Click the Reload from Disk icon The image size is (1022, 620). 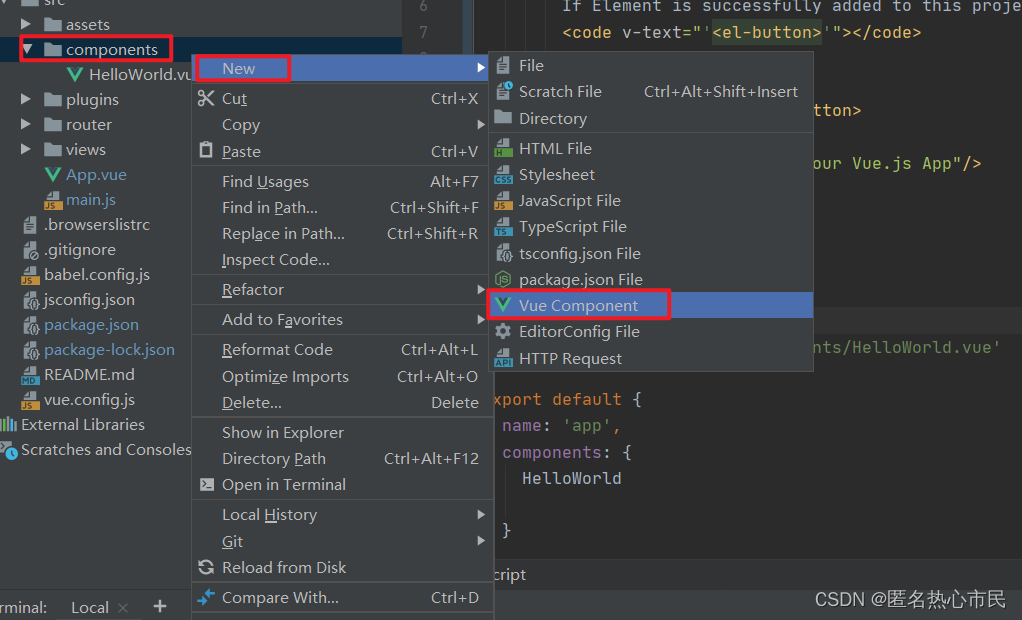[206, 567]
